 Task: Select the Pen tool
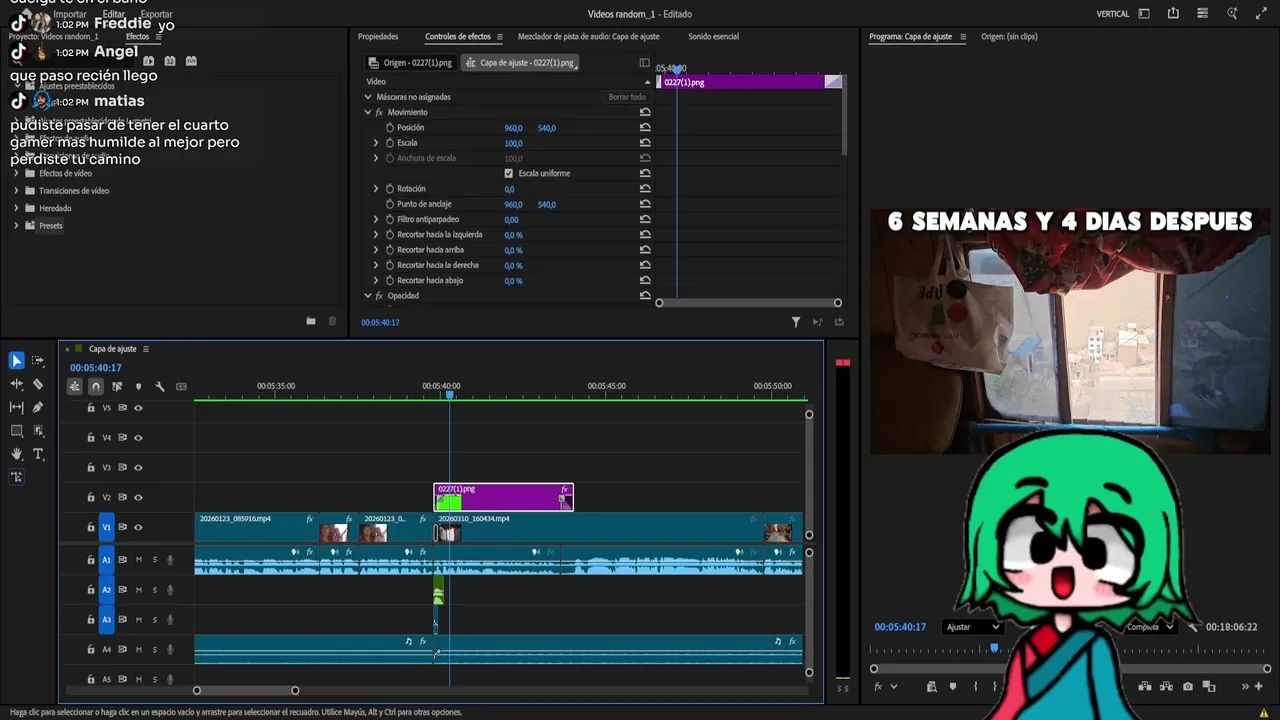click(x=38, y=407)
